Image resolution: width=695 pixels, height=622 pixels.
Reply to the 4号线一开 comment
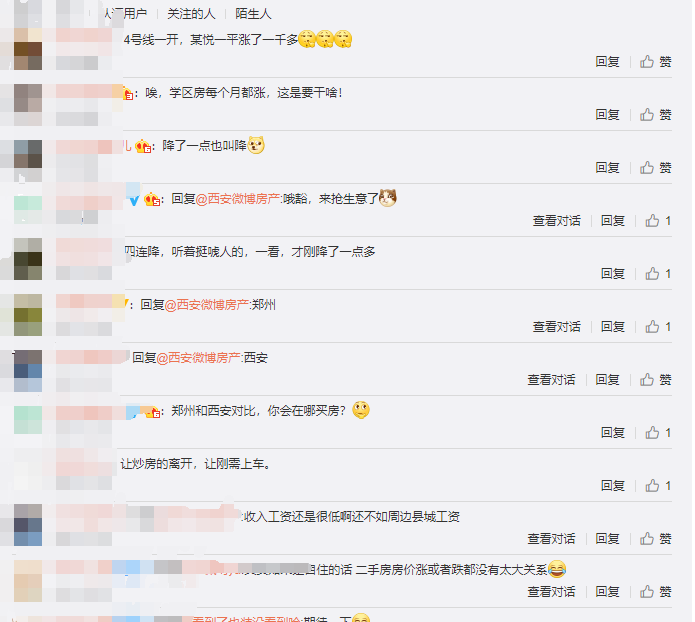pyautogui.click(x=607, y=62)
